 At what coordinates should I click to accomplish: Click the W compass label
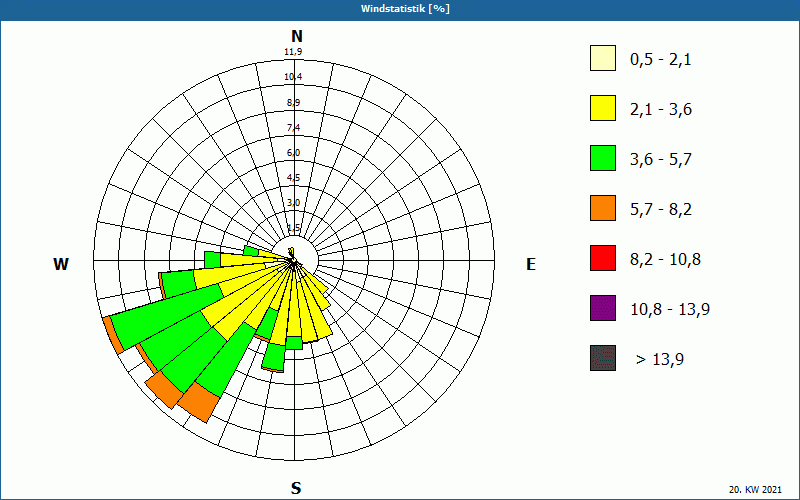[61, 264]
